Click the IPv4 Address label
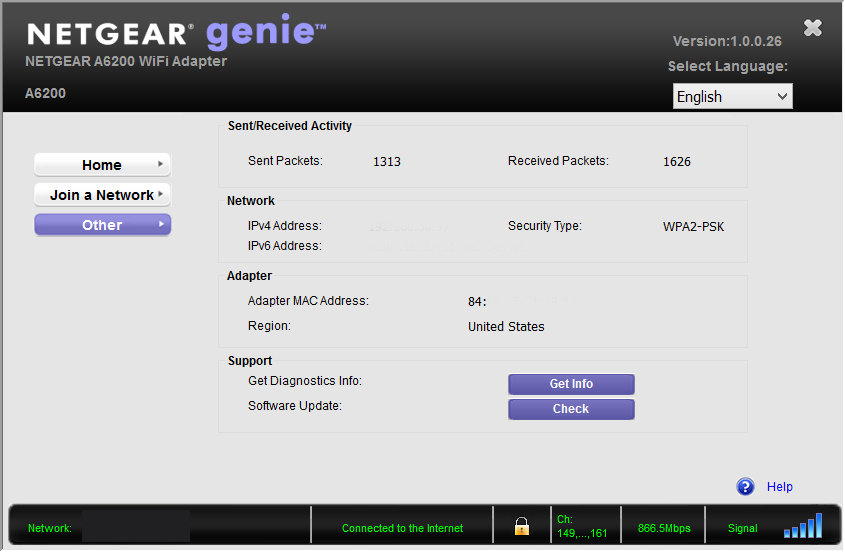This screenshot has width=845, height=552. 285,226
